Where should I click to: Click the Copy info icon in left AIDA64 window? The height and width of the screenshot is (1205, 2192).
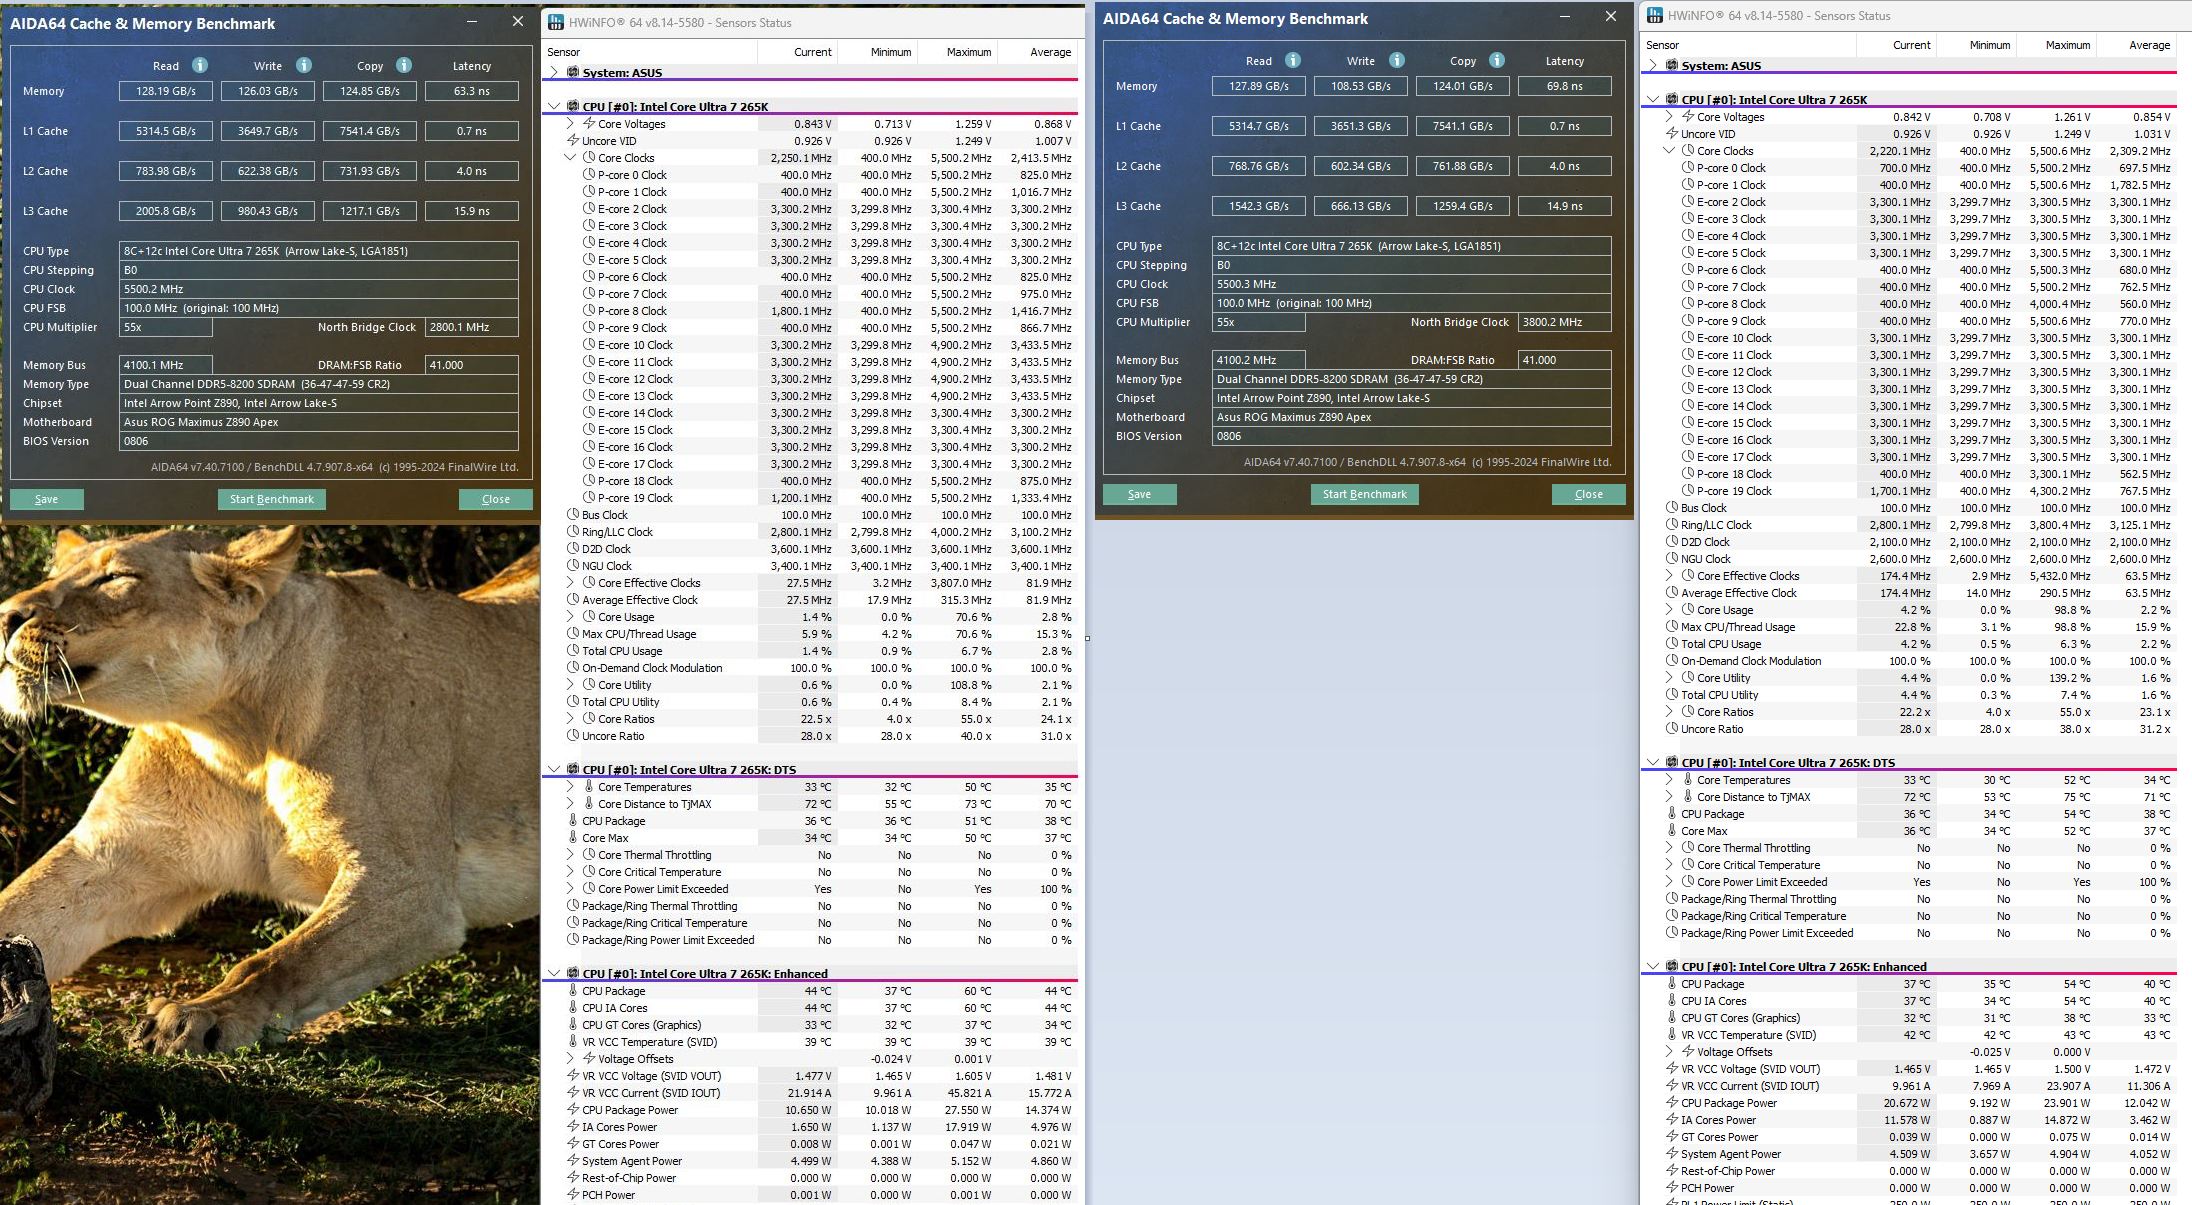click(x=404, y=65)
